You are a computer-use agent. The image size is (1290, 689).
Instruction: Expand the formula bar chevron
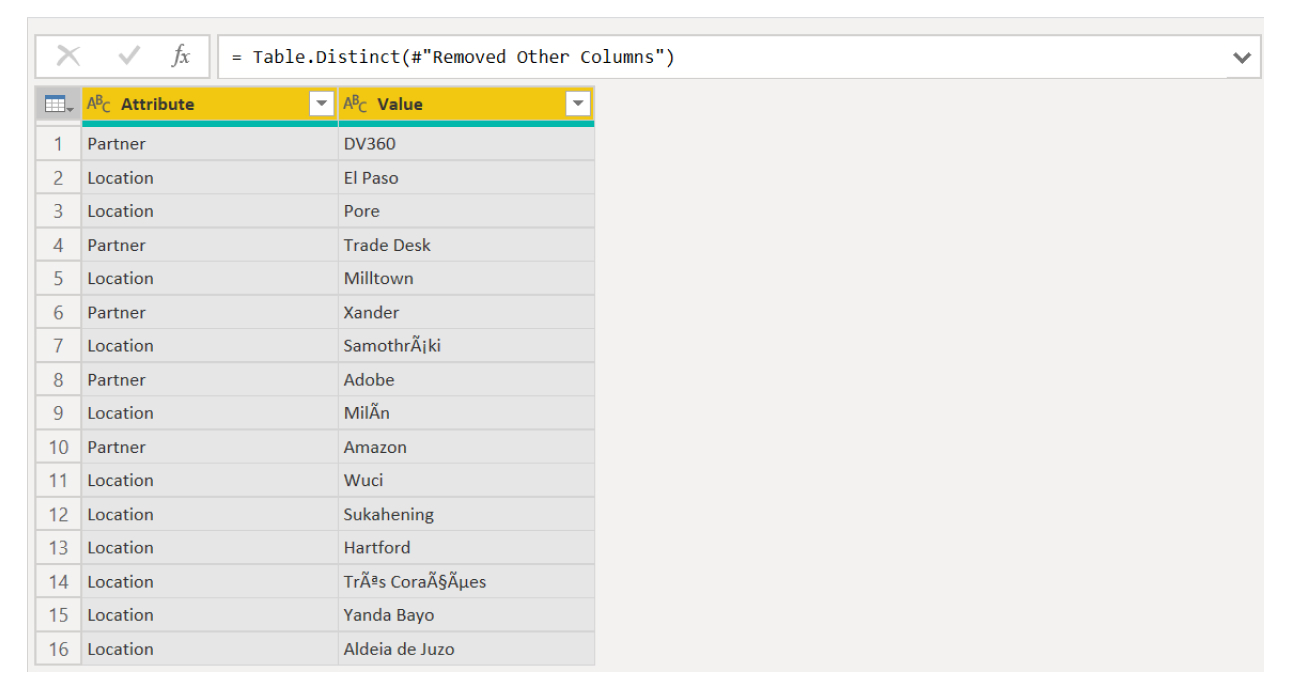click(1241, 57)
